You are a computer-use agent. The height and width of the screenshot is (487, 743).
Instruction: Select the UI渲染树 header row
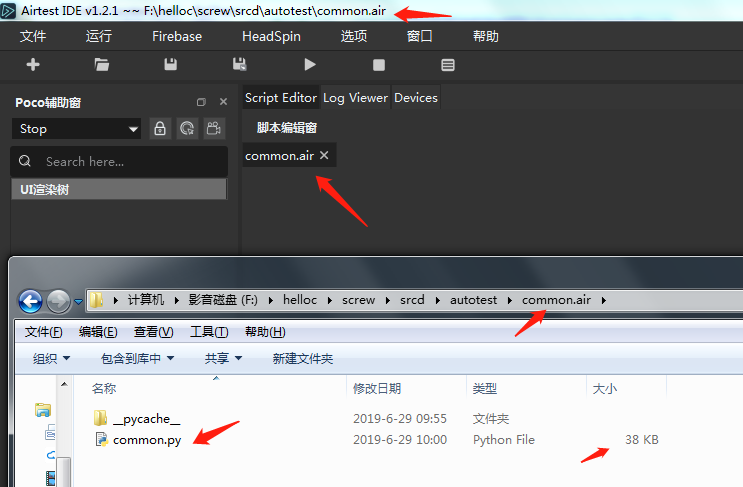tap(119, 189)
